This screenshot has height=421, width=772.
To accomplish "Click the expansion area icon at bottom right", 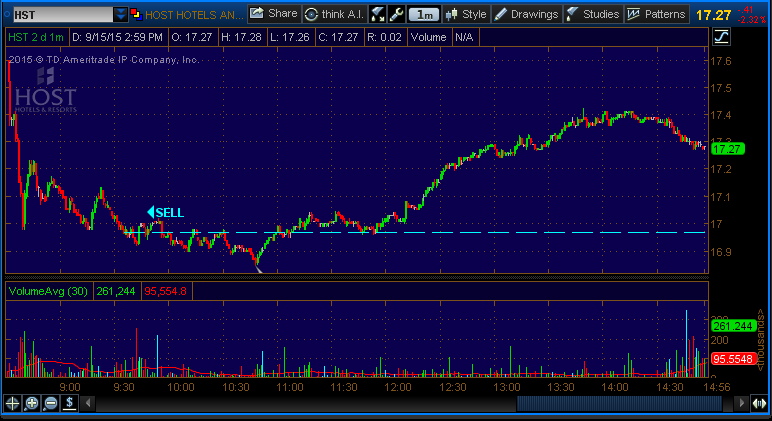I will coord(759,404).
